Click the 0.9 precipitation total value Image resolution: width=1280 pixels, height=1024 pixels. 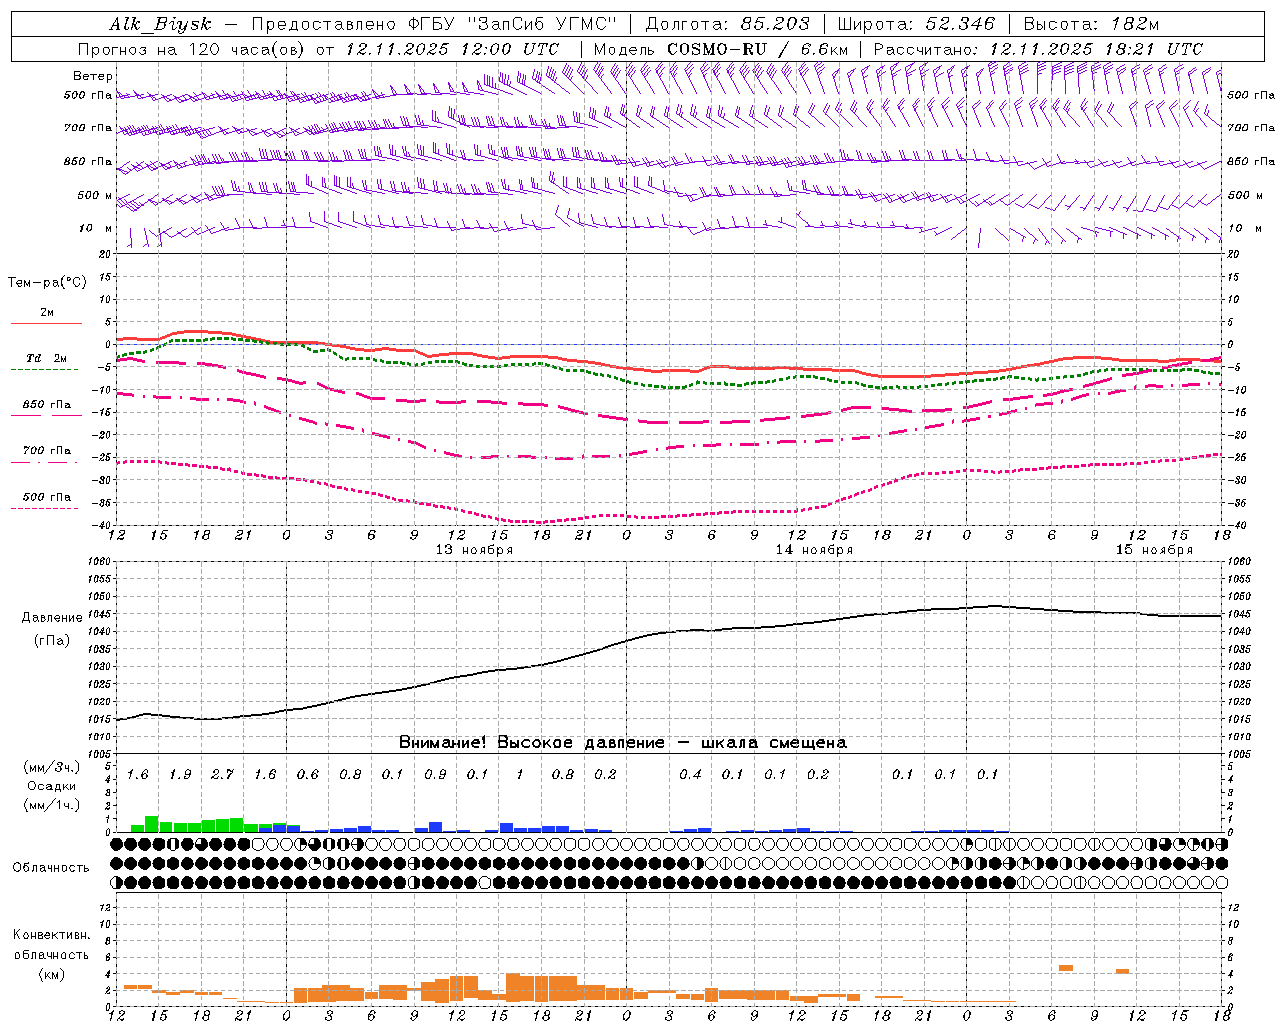435,774
